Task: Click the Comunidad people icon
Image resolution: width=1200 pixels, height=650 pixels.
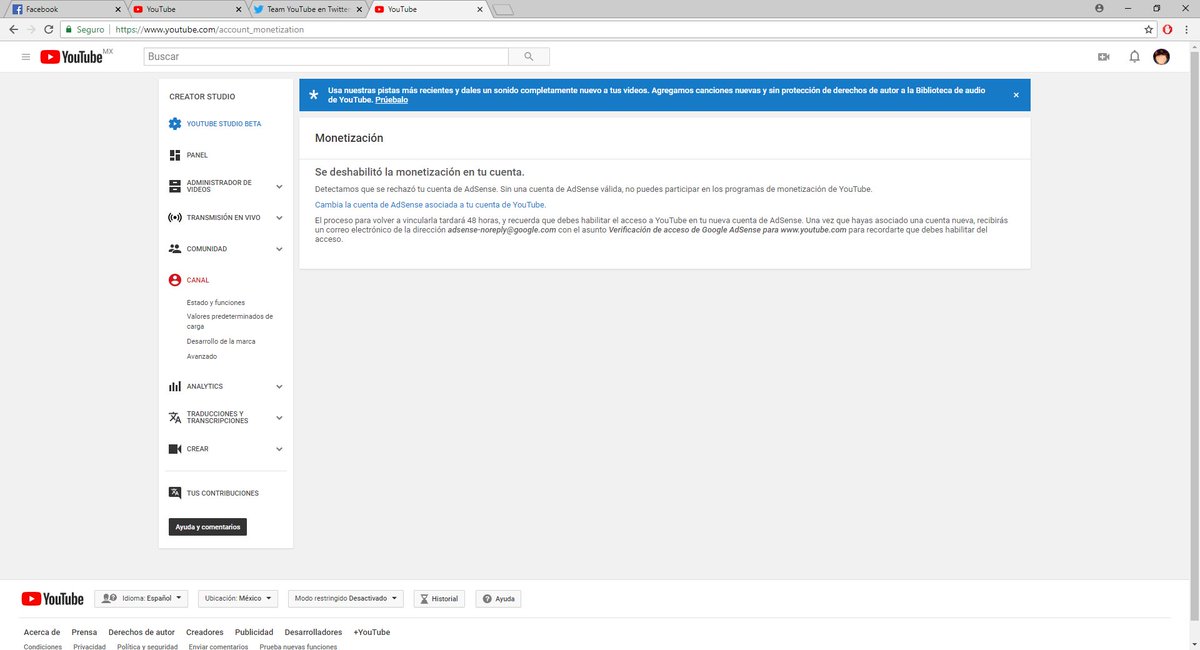Action: pos(175,248)
